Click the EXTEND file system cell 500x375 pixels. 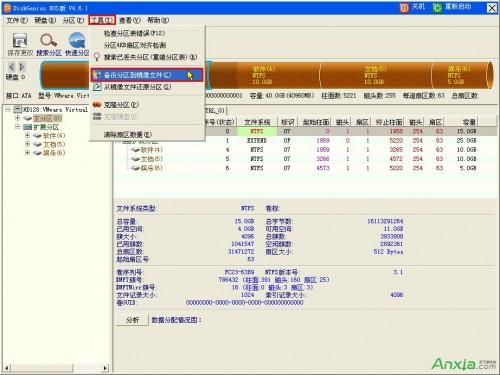point(257,141)
